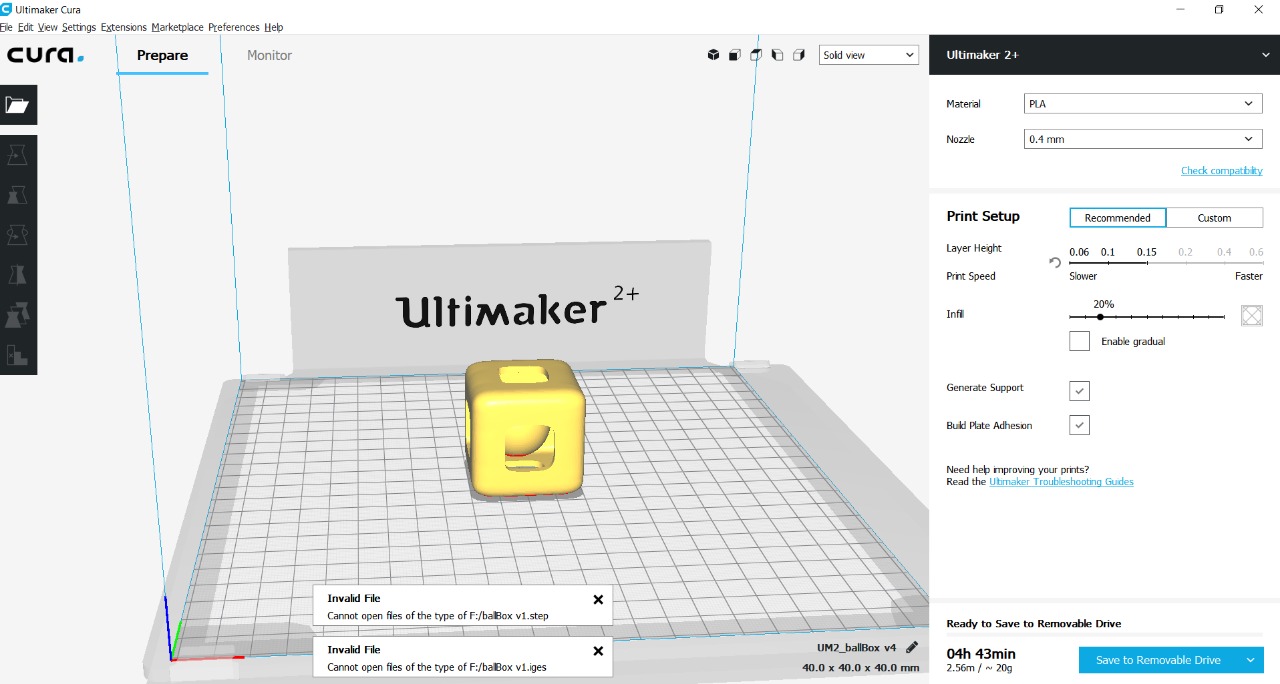Switch camera to 3D perspective view icon
Screen dimensions: 1280x684
[713, 55]
